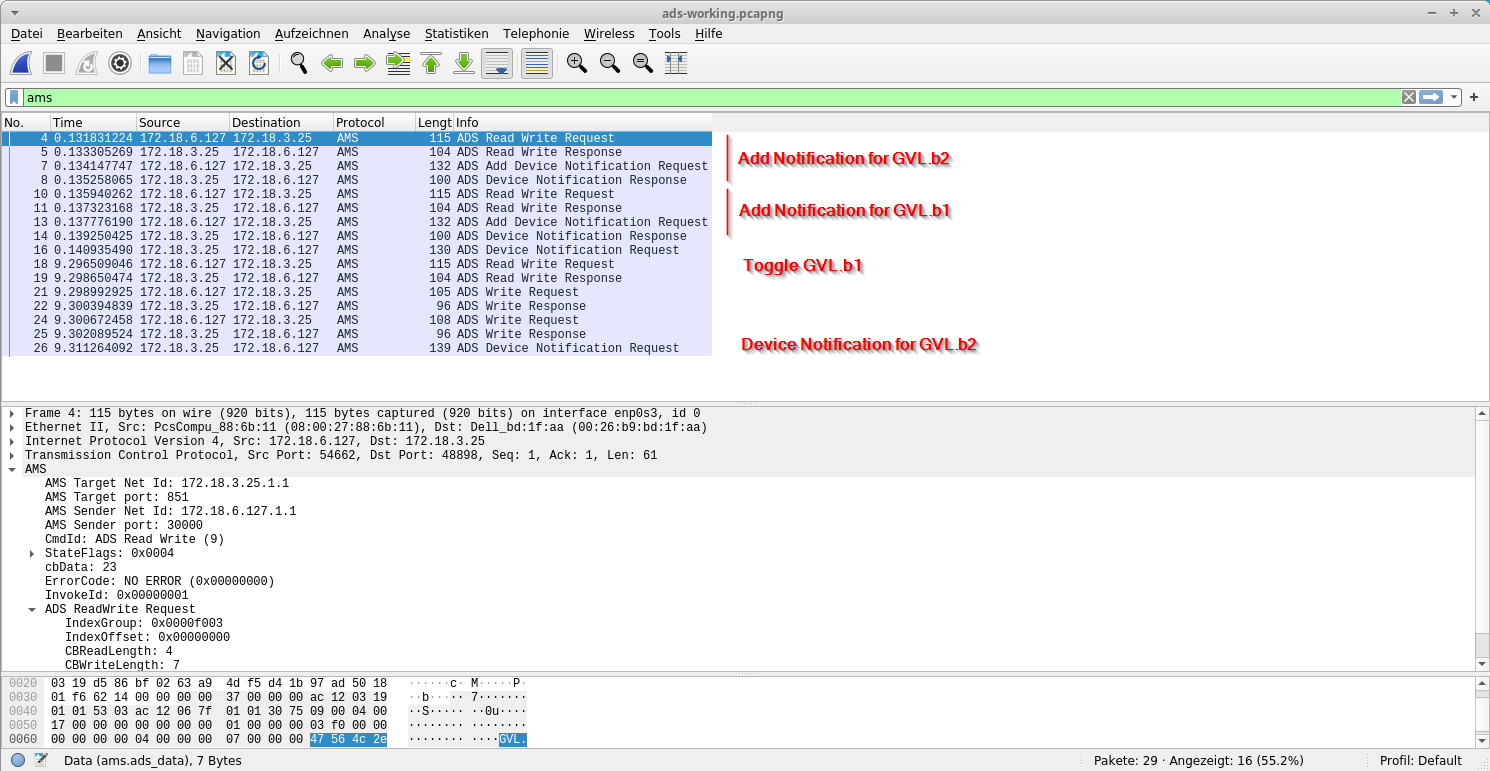
Task: Reload this capture file
Action: click(259, 64)
